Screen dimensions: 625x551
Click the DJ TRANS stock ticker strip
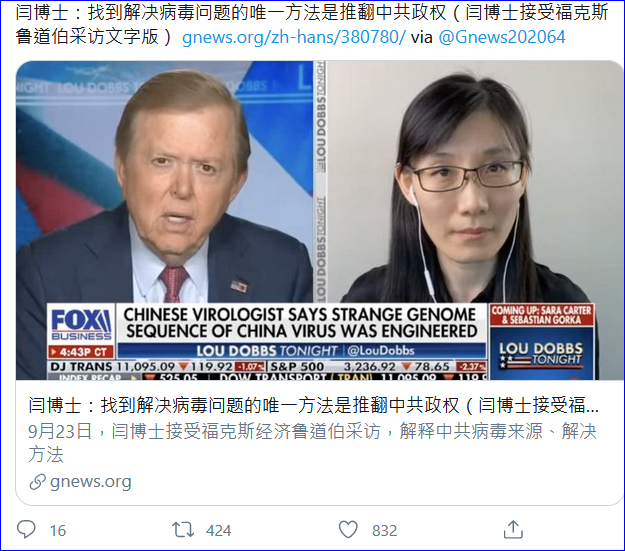[267, 366]
